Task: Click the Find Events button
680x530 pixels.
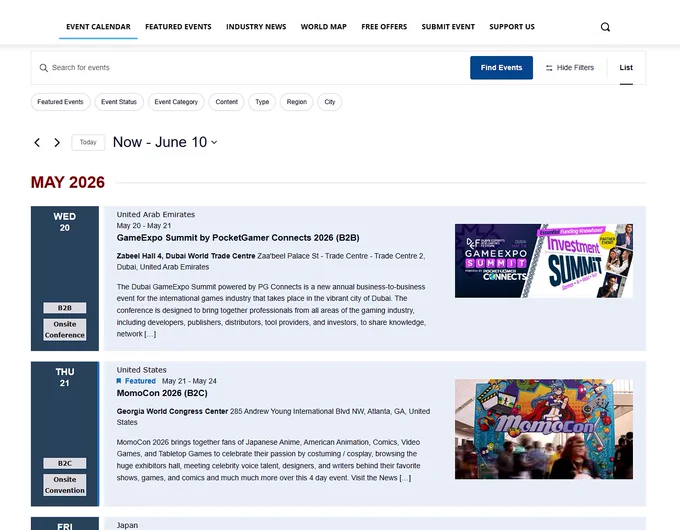Action: click(x=501, y=68)
